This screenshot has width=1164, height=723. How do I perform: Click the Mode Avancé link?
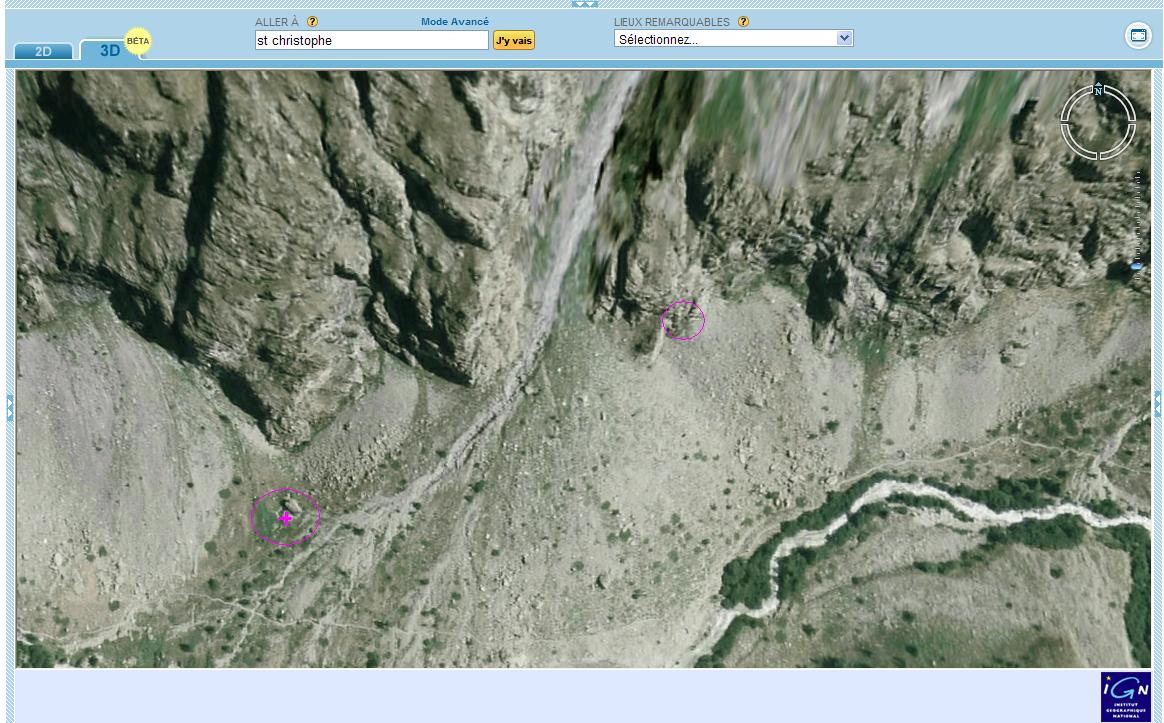pyautogui.click(x=454, y=22)
